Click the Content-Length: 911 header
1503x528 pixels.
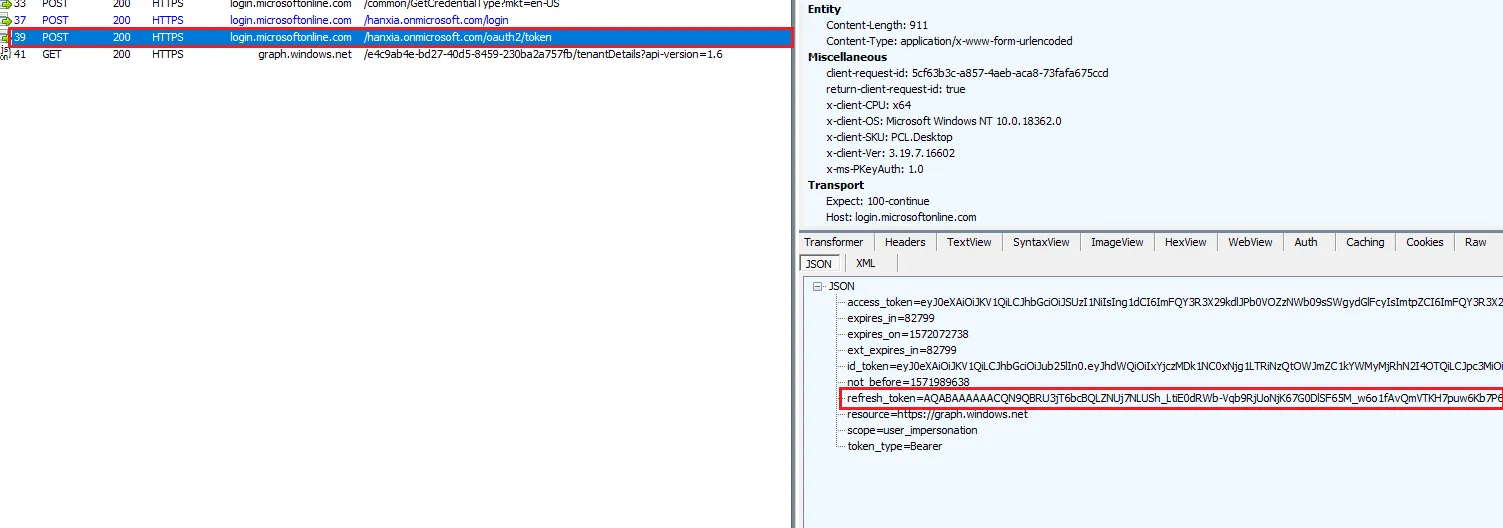[x=875, y=25]
